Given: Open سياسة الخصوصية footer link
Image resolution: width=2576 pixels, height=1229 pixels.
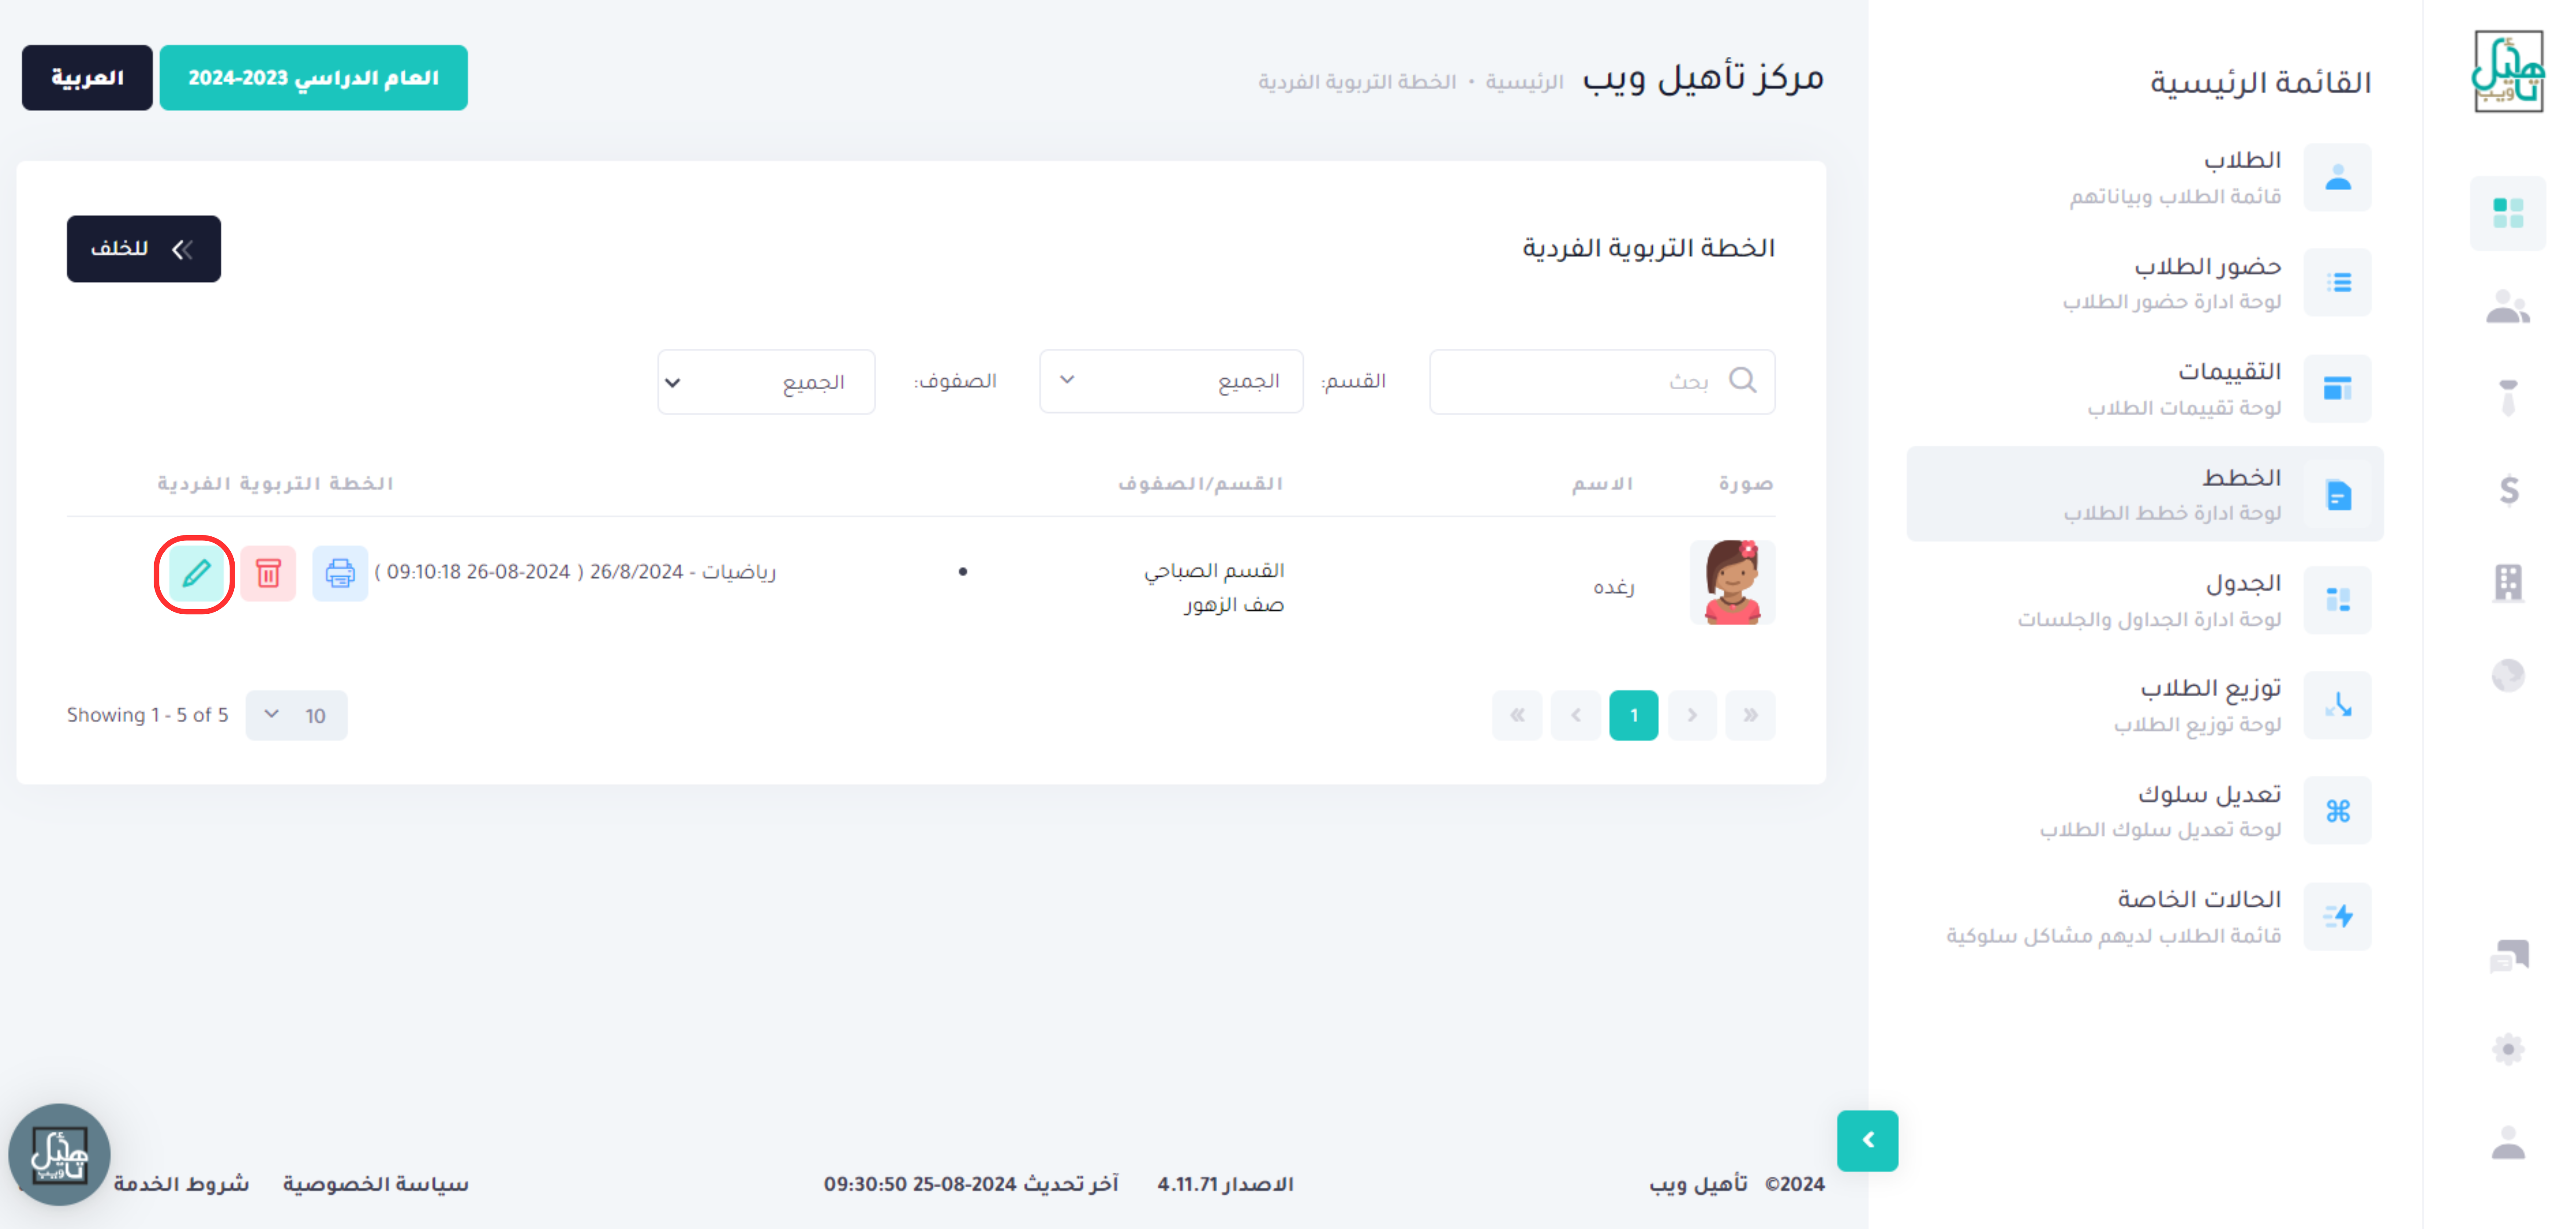Looking at the screenshot, I should (375, 1184).
